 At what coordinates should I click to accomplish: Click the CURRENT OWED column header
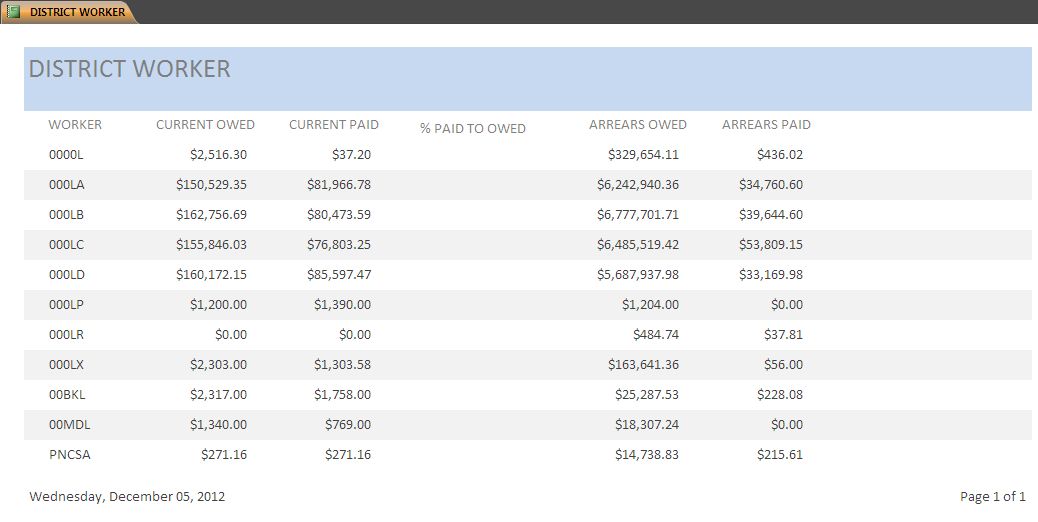[205, 125]
